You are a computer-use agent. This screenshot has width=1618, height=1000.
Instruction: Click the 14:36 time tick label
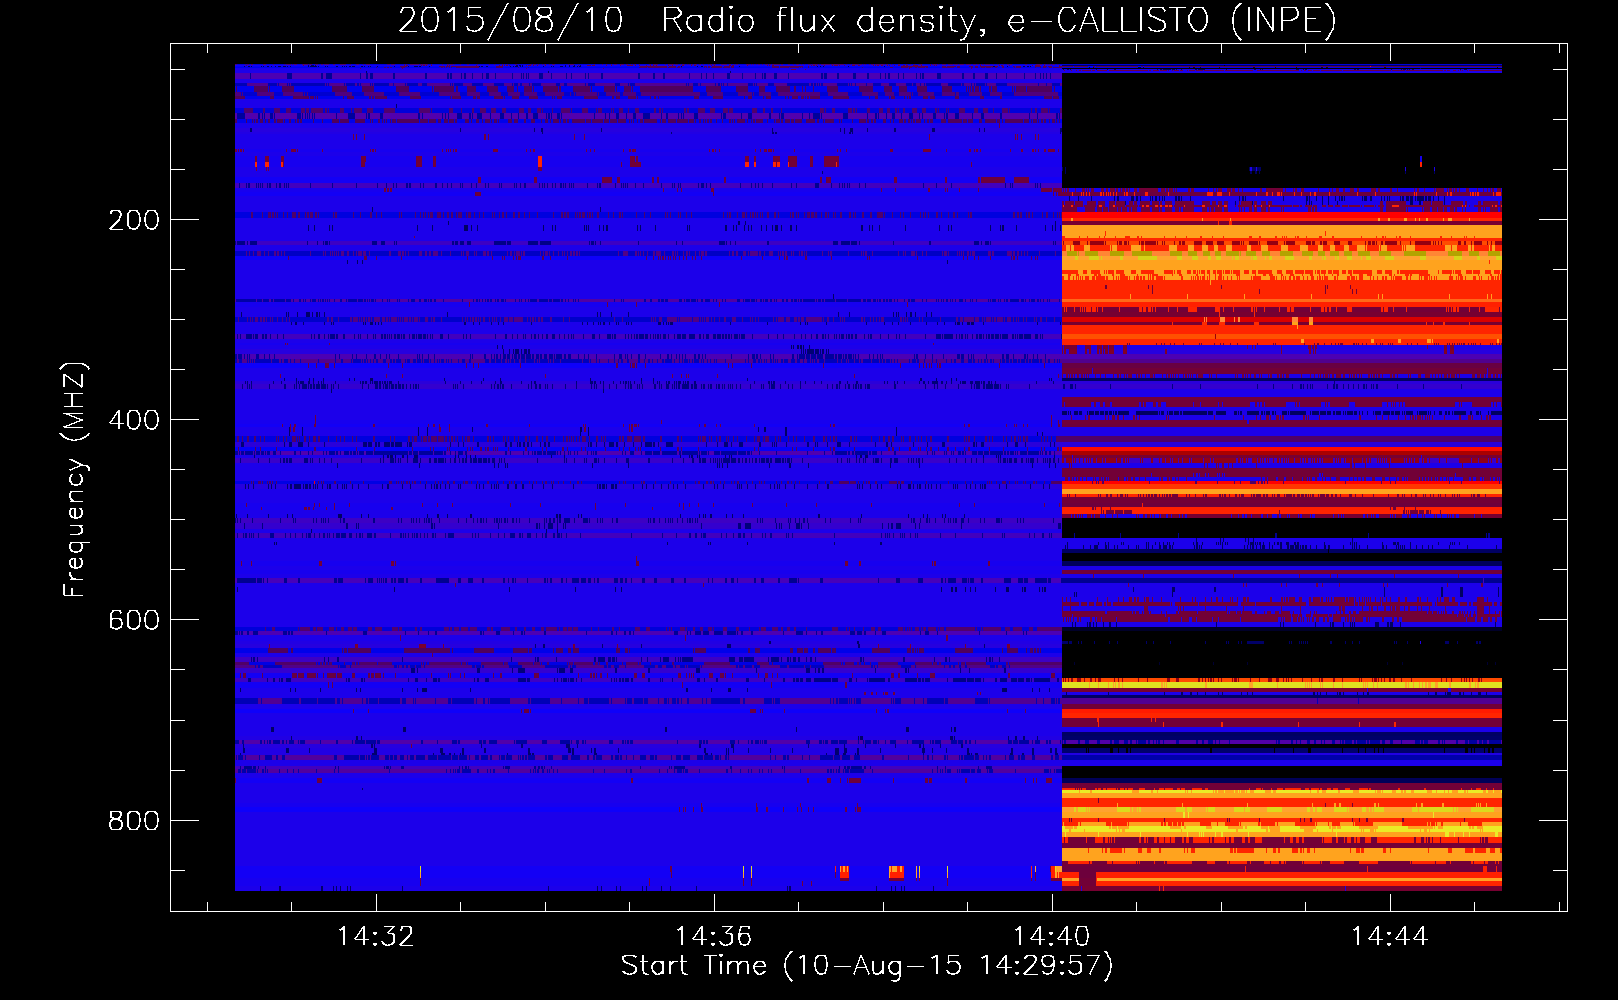[x=713, y=936]
